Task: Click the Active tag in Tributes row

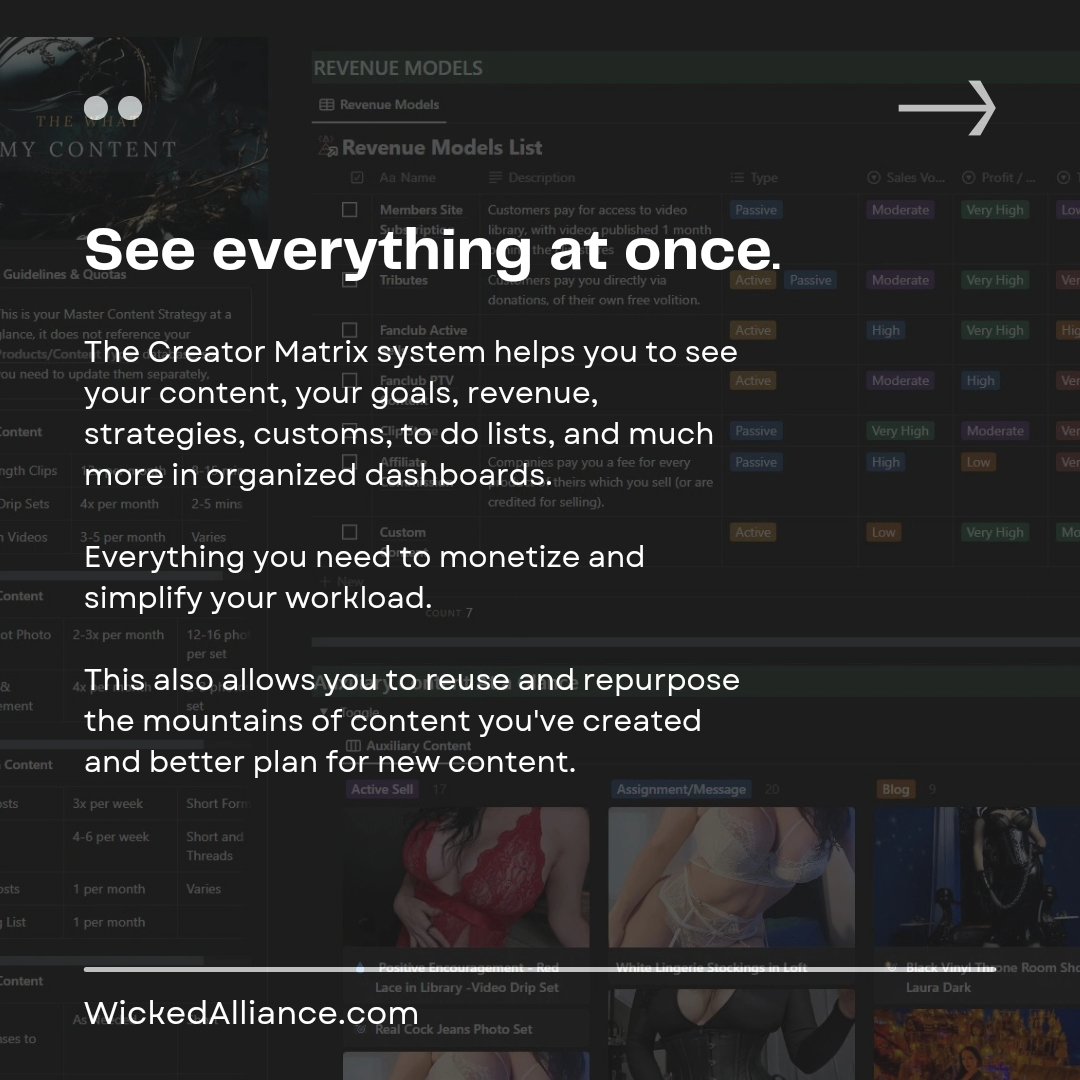Action: (x=753, y=280)
